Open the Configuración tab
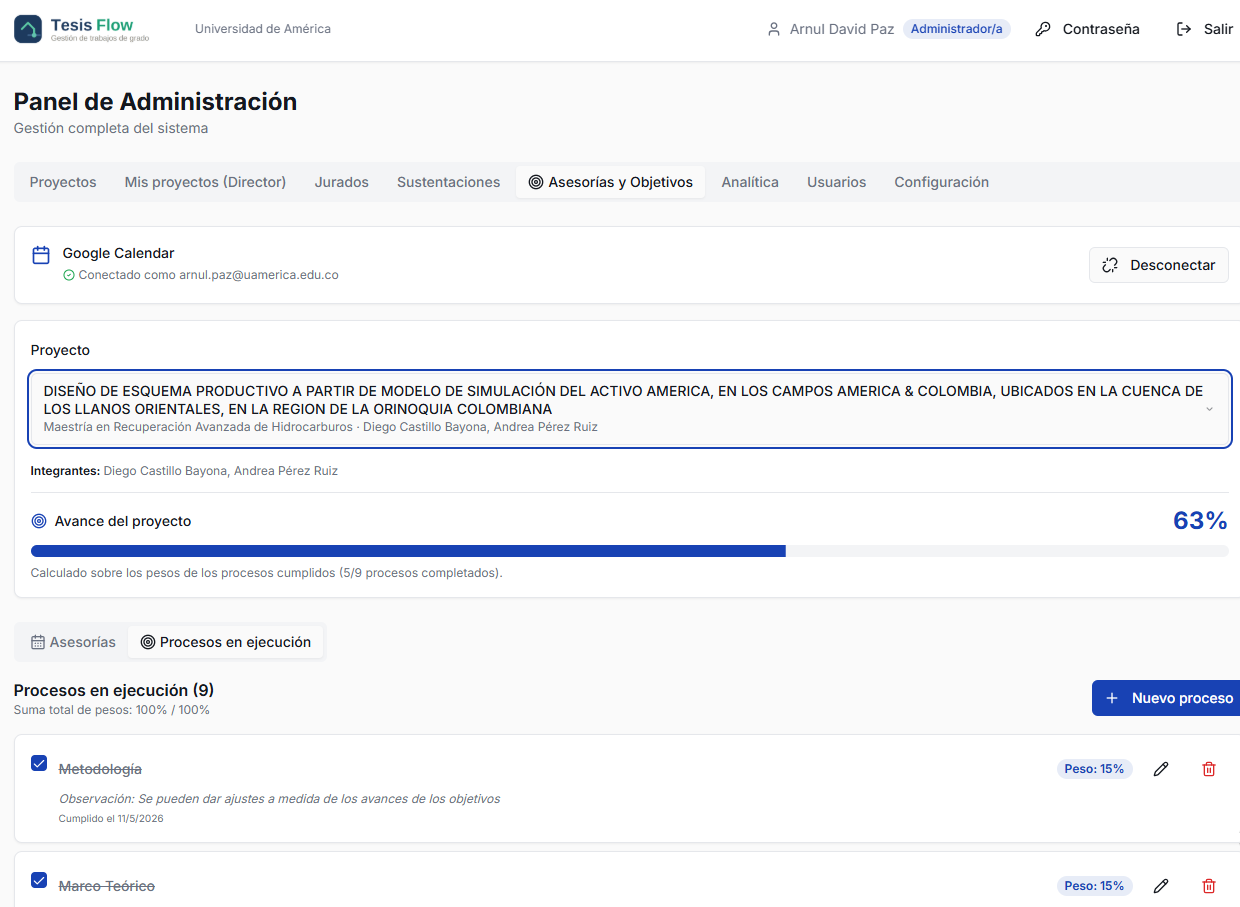This screenshot has width=1240, height=907. coord(942,182)
